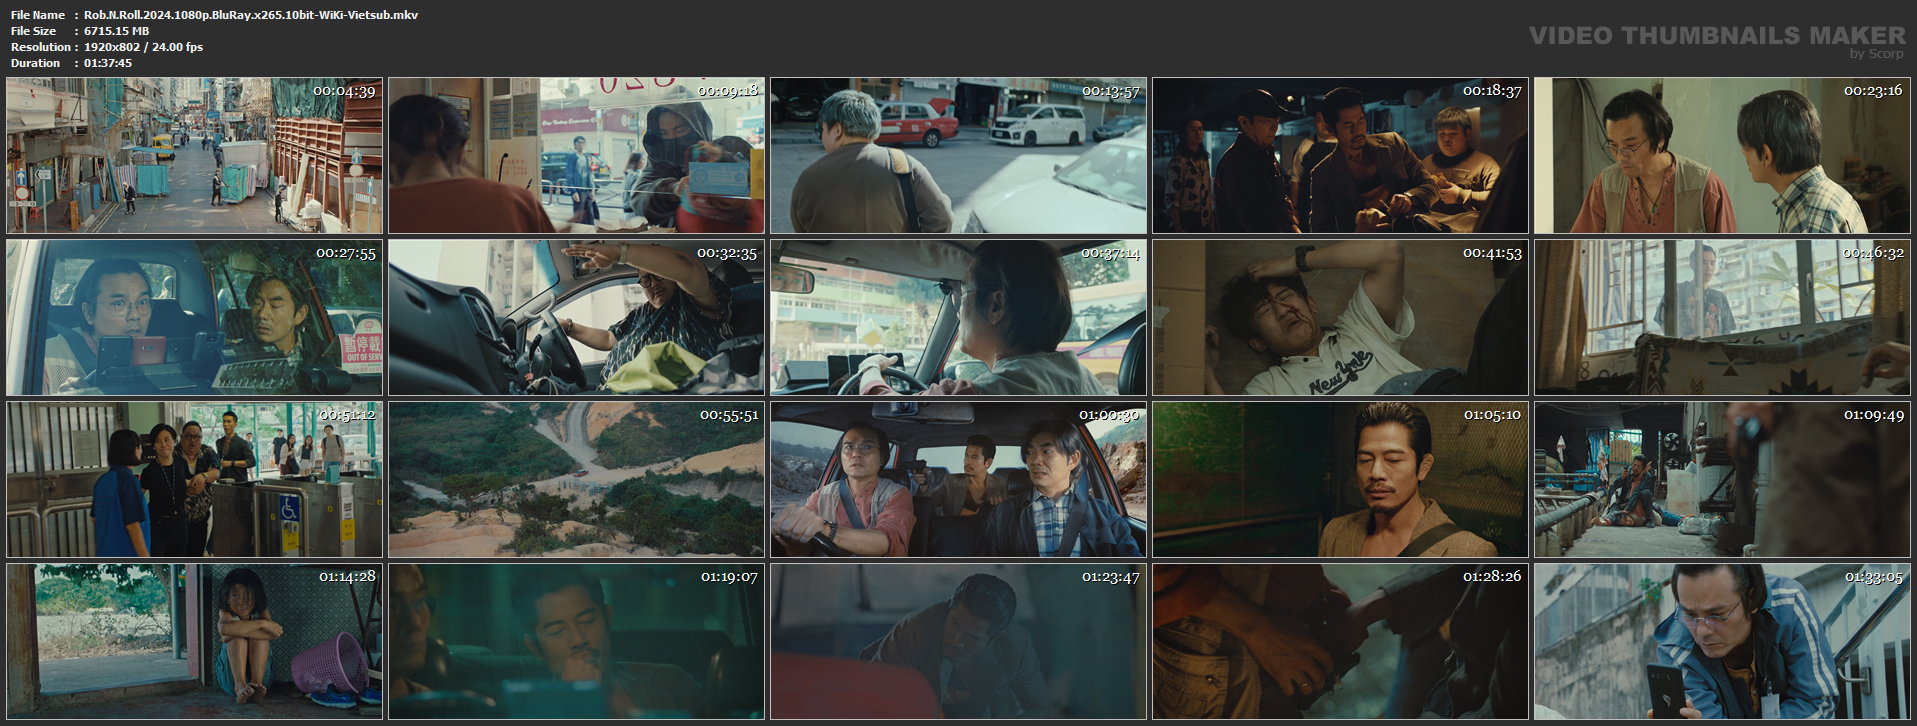The height and width of the screenshot is (726, 1917).
Task: Click the file name Rob.N.Roll.2024 mkv text
Action: coord(251,15)
